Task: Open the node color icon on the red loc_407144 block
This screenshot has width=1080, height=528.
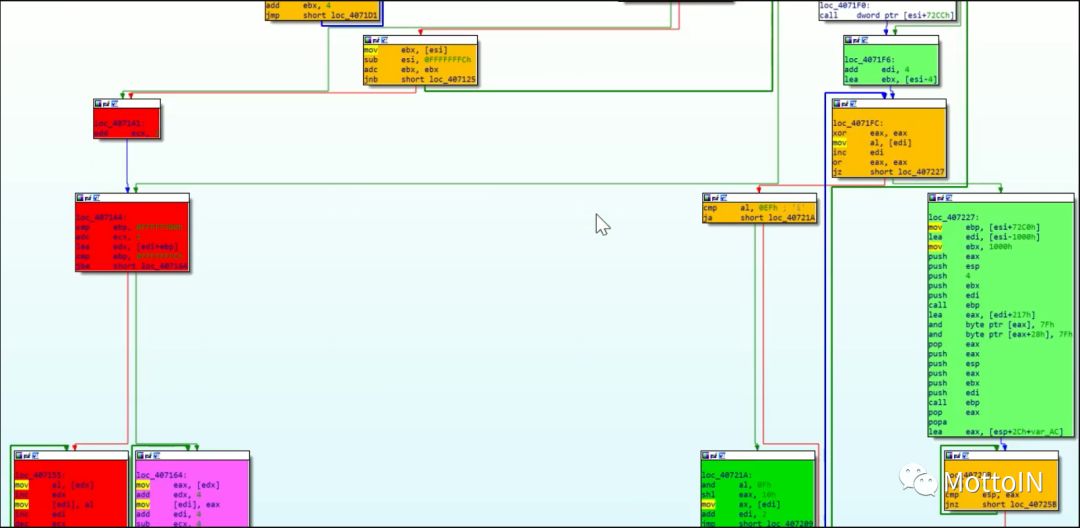Action: click(x=80, y=198)
